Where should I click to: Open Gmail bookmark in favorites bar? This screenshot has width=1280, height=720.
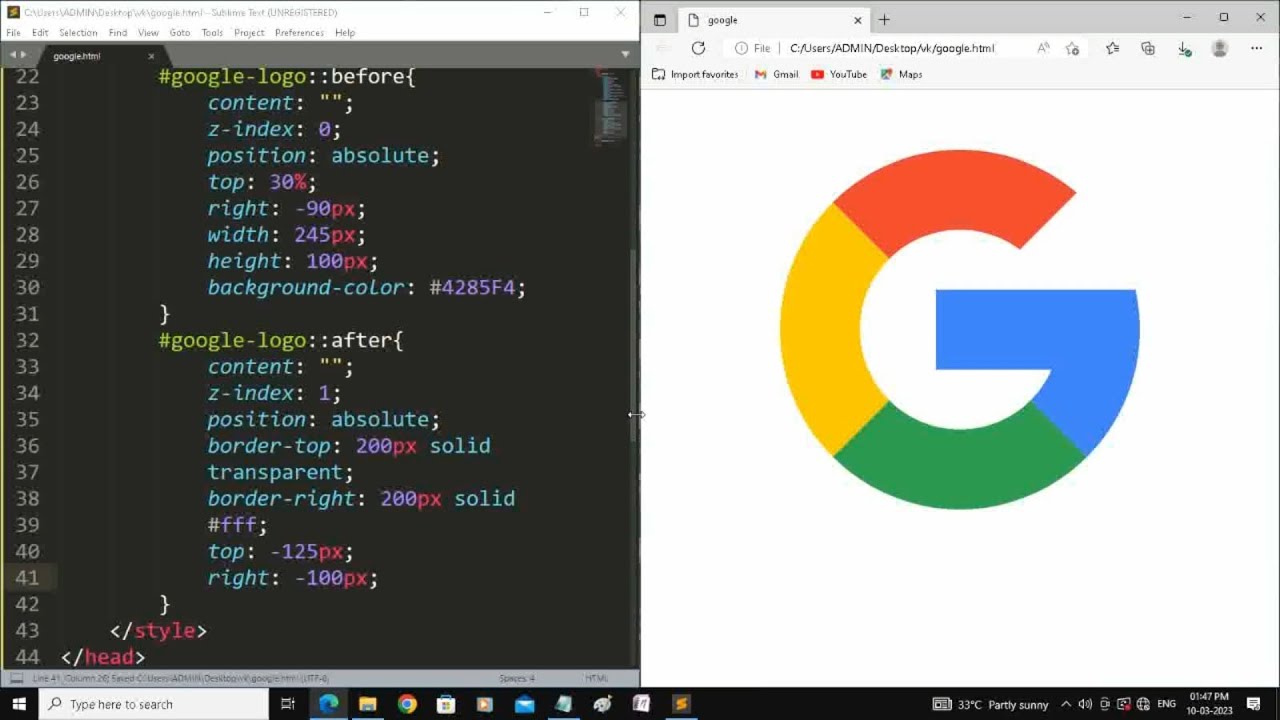tap(777, 74)
